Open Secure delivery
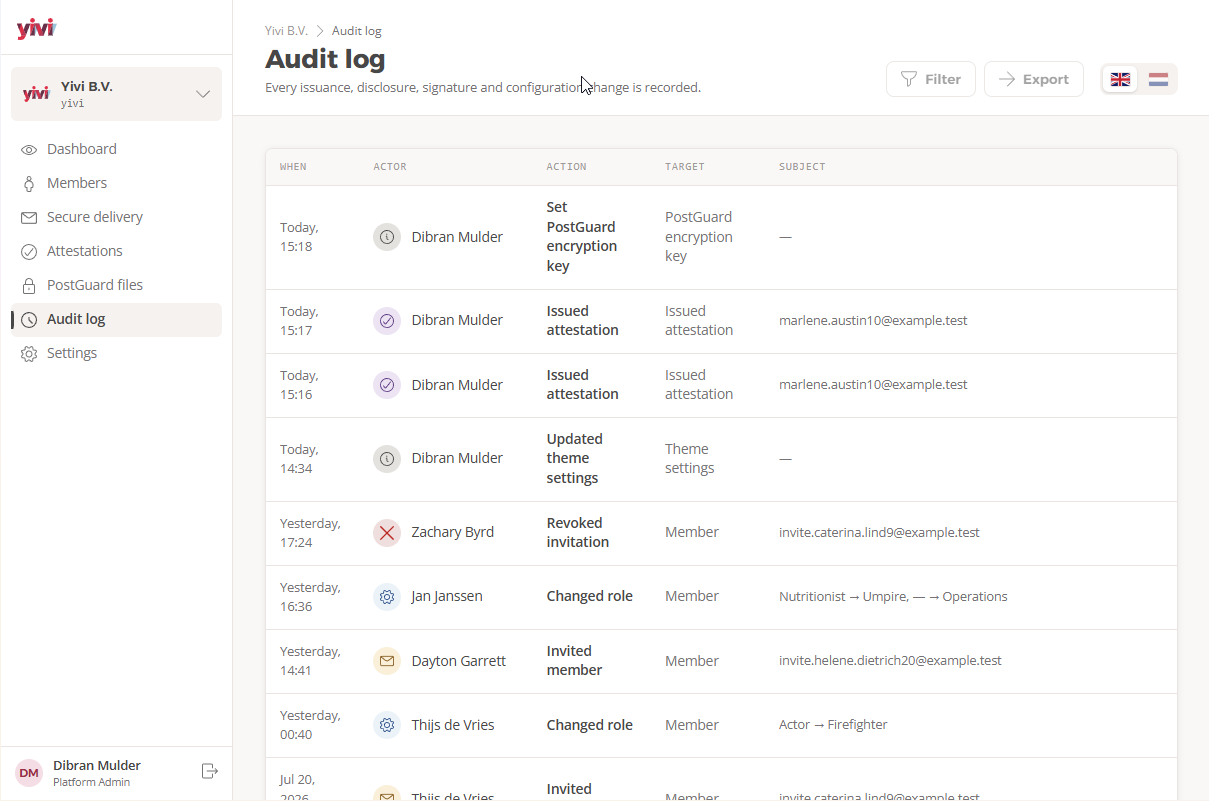The height and width of the screenshot is (801, 1209). tap(116, 217)
